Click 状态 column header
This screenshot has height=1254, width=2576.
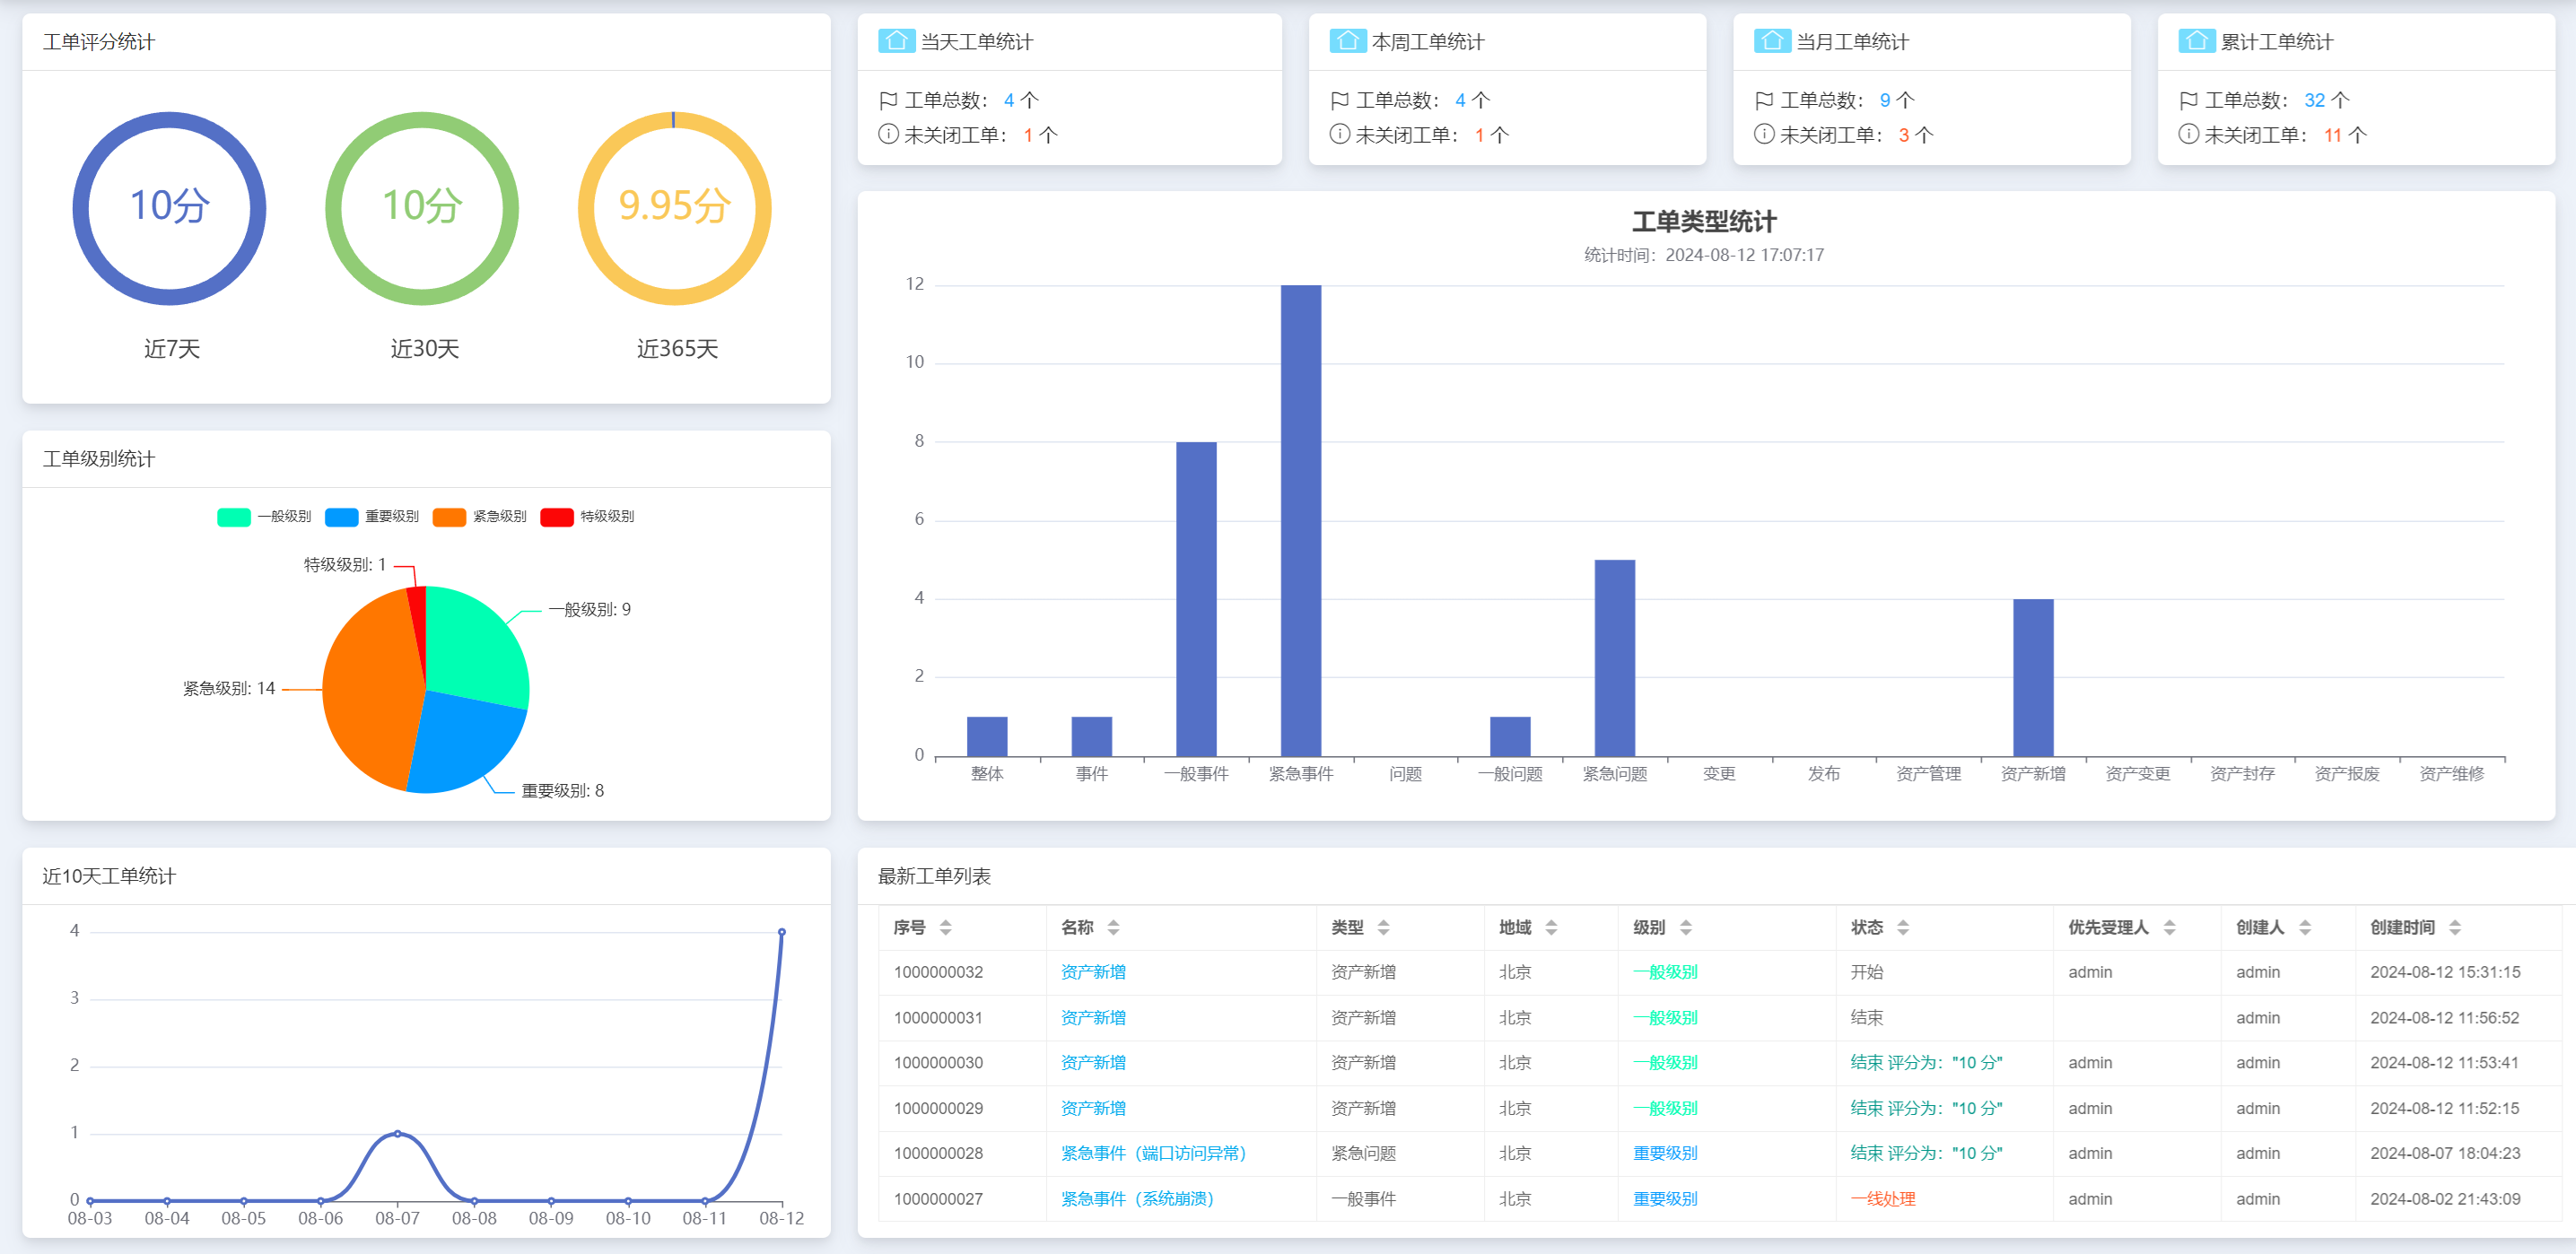tap(1866, 928)
